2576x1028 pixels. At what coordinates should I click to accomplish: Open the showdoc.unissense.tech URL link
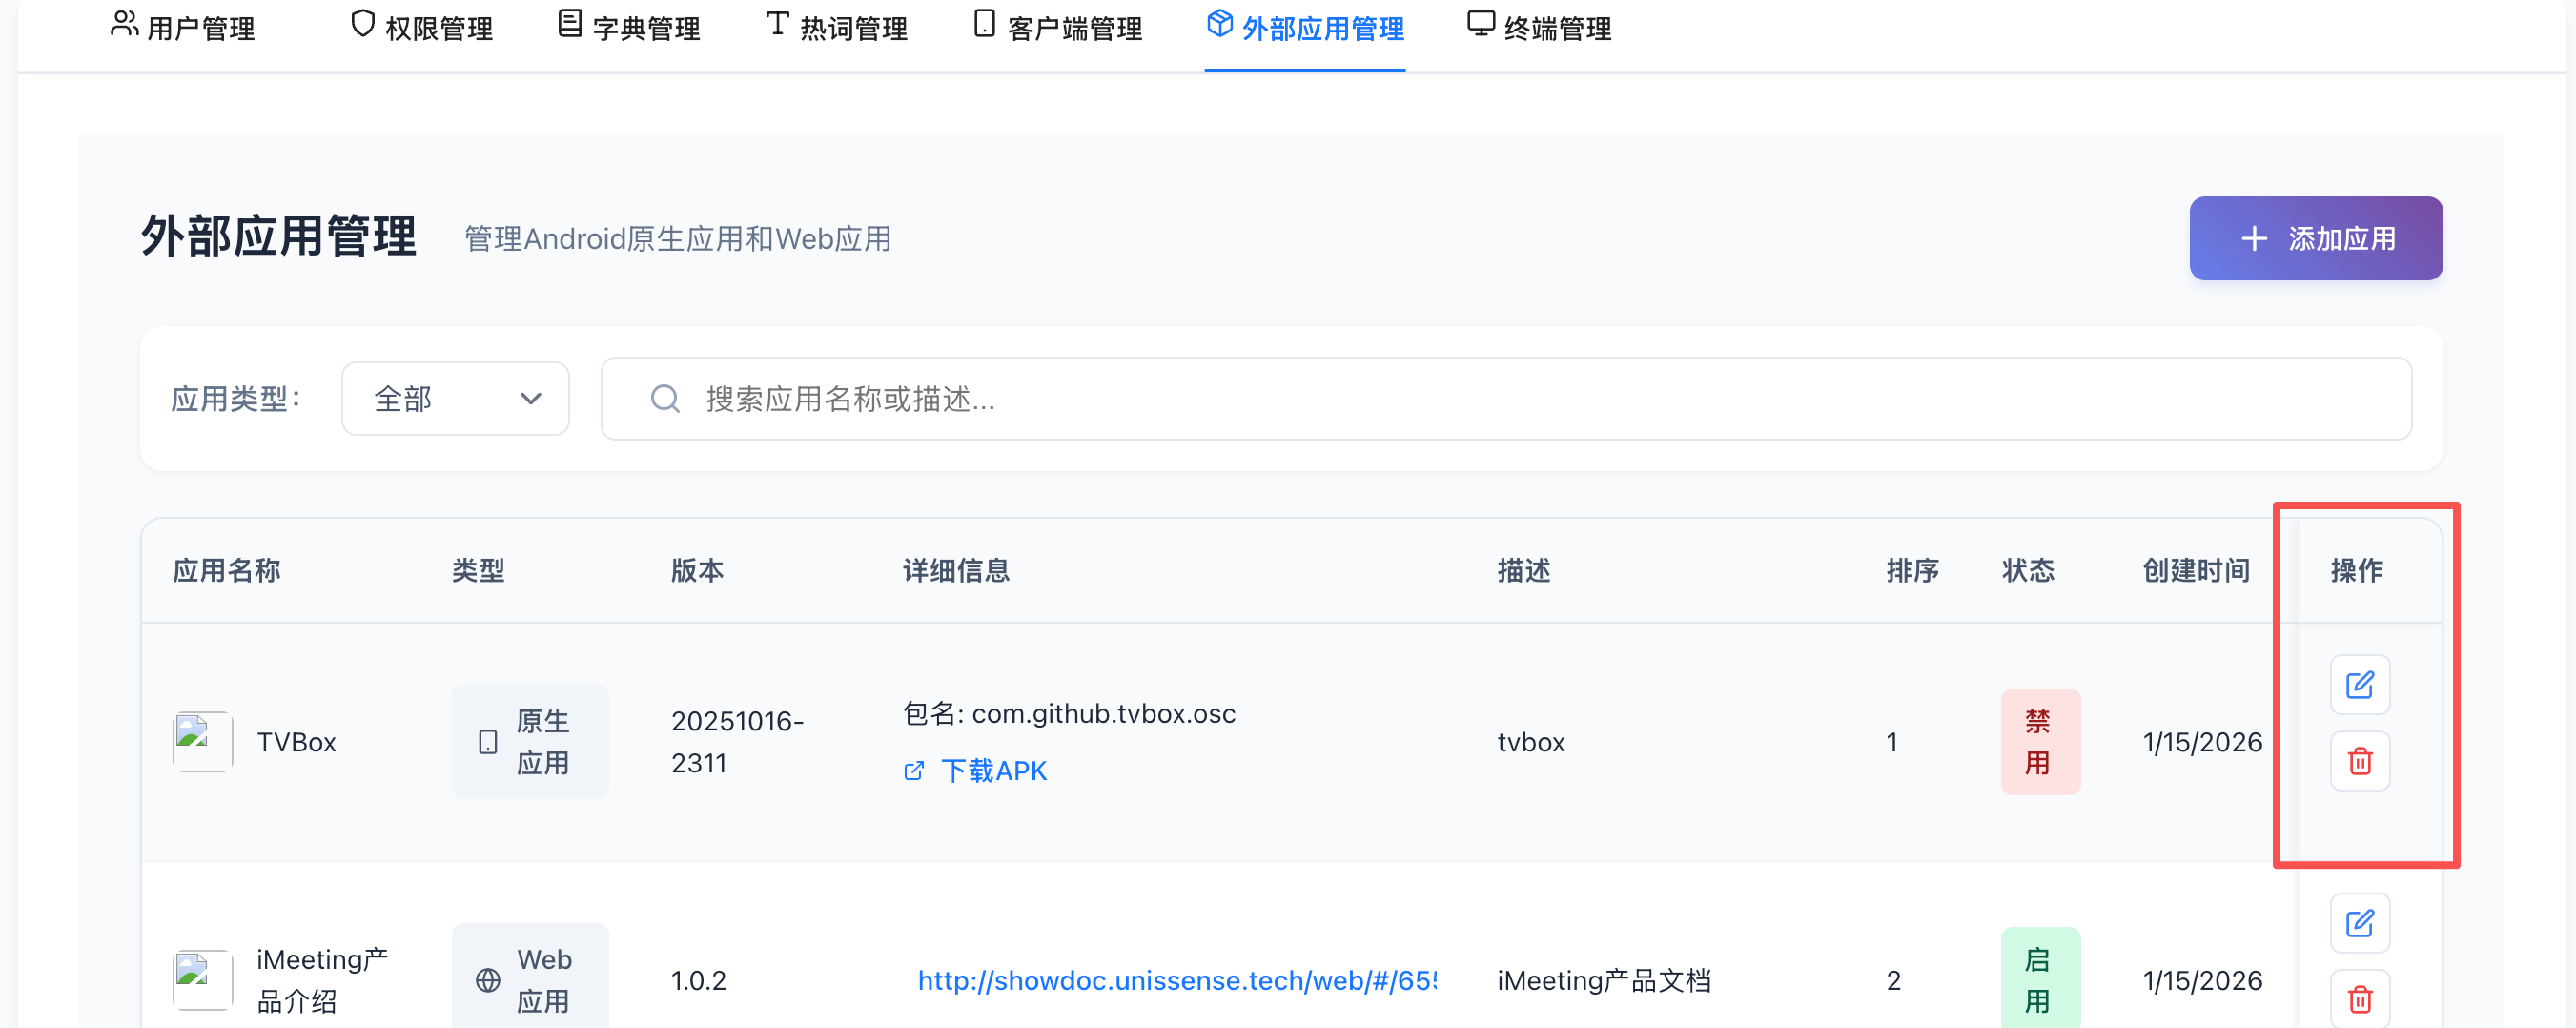(1176, 980)
